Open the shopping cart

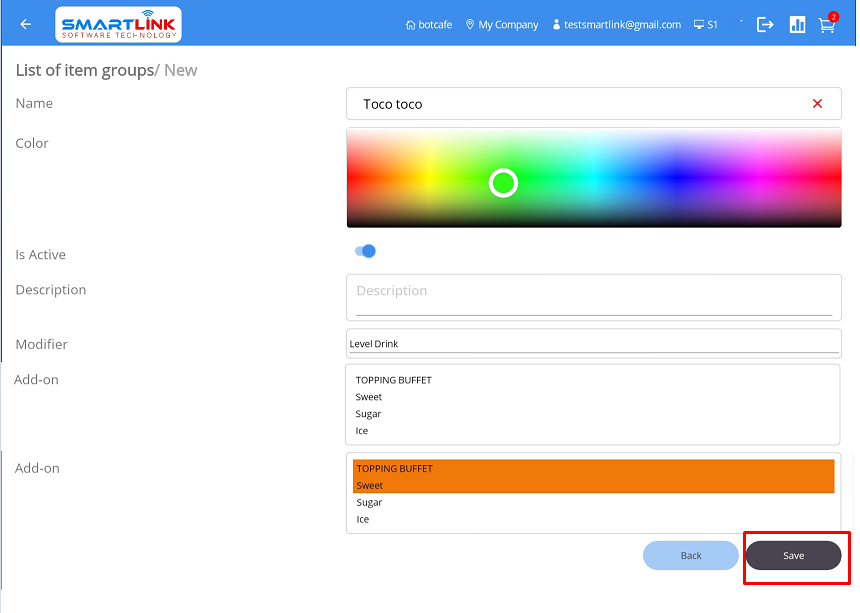pos(827,25)
